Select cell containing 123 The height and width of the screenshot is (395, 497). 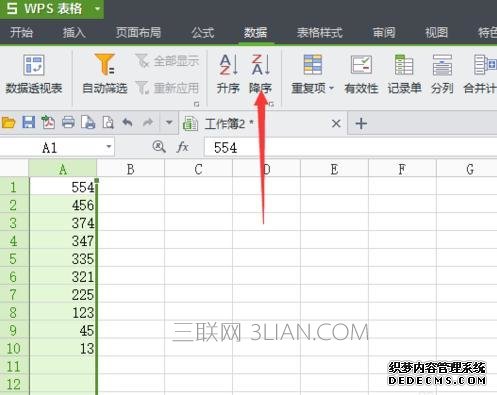click(63, 313)
